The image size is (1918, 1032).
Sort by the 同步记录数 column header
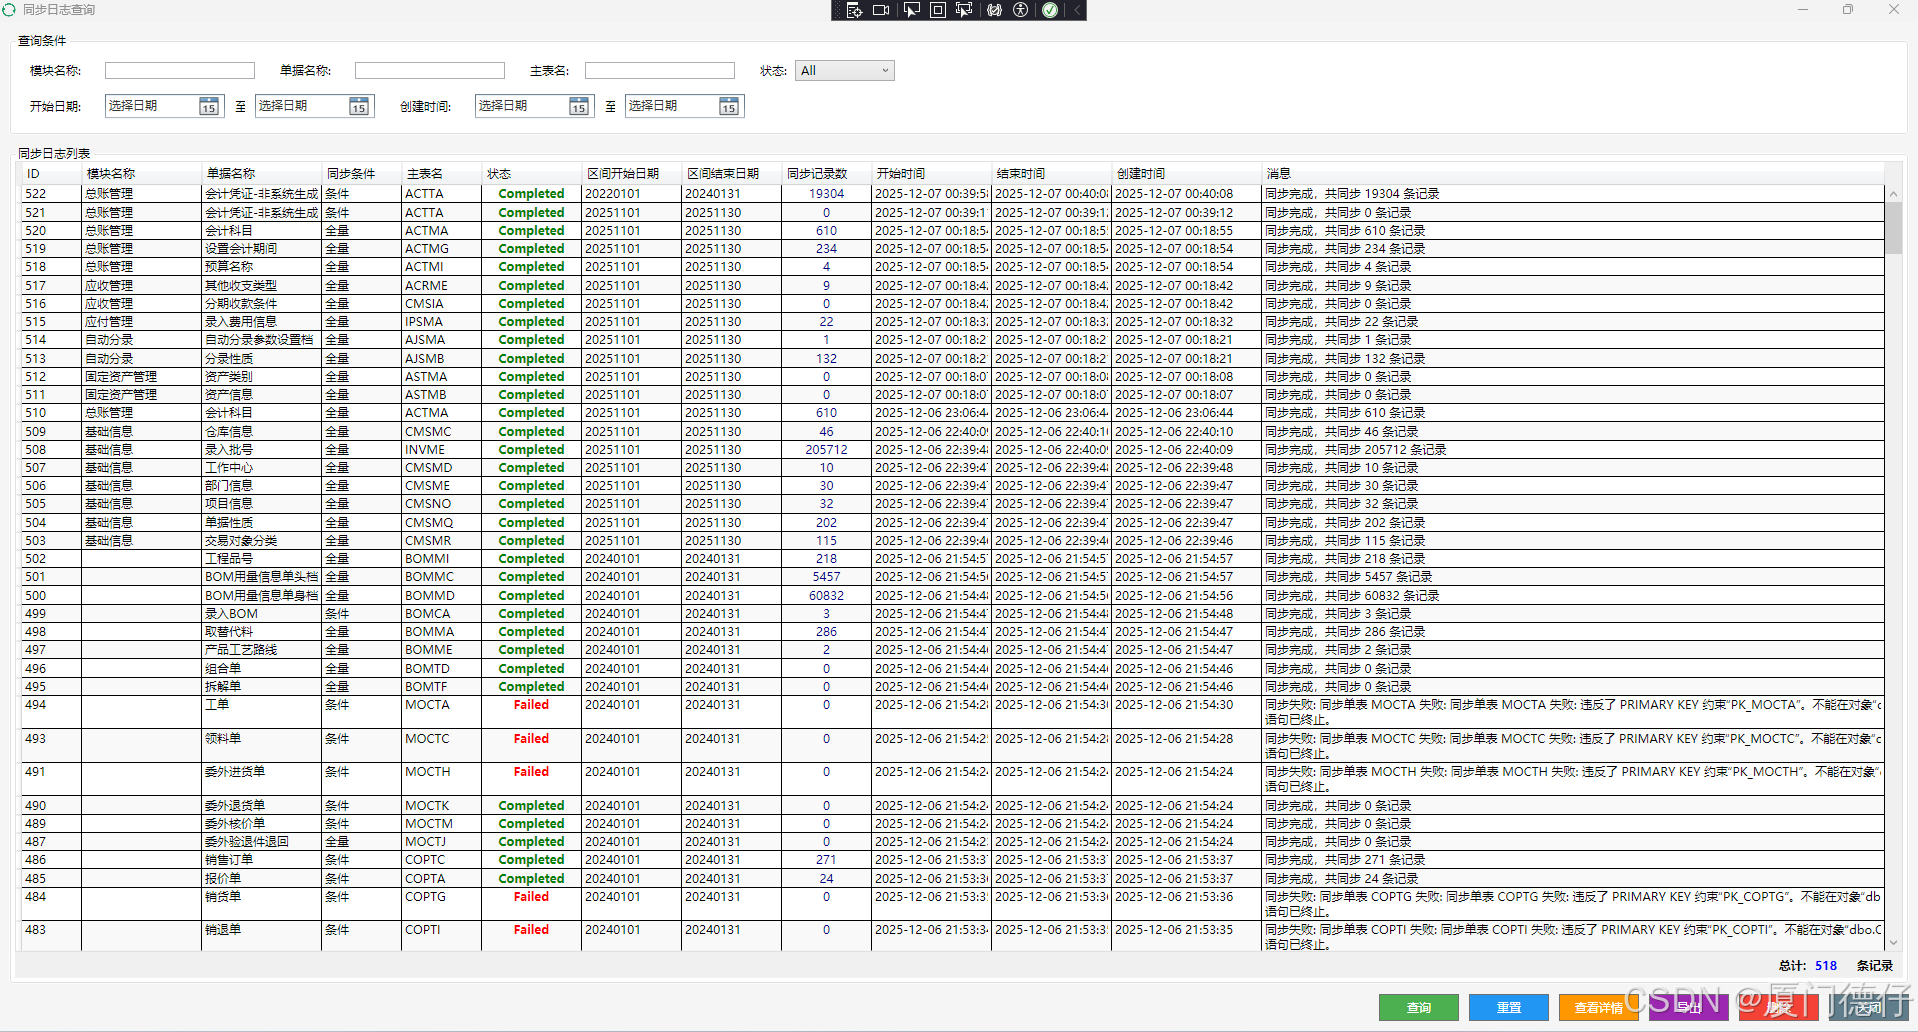827,173
